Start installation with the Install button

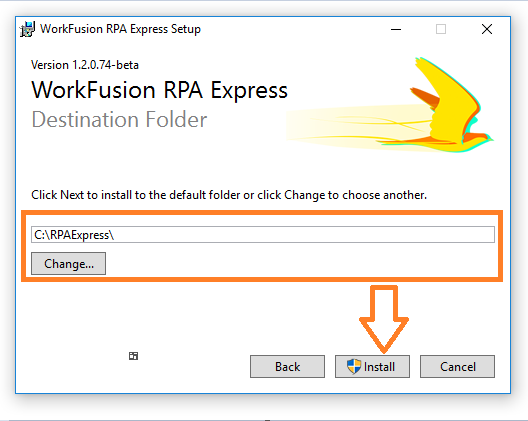pos(372,366)
